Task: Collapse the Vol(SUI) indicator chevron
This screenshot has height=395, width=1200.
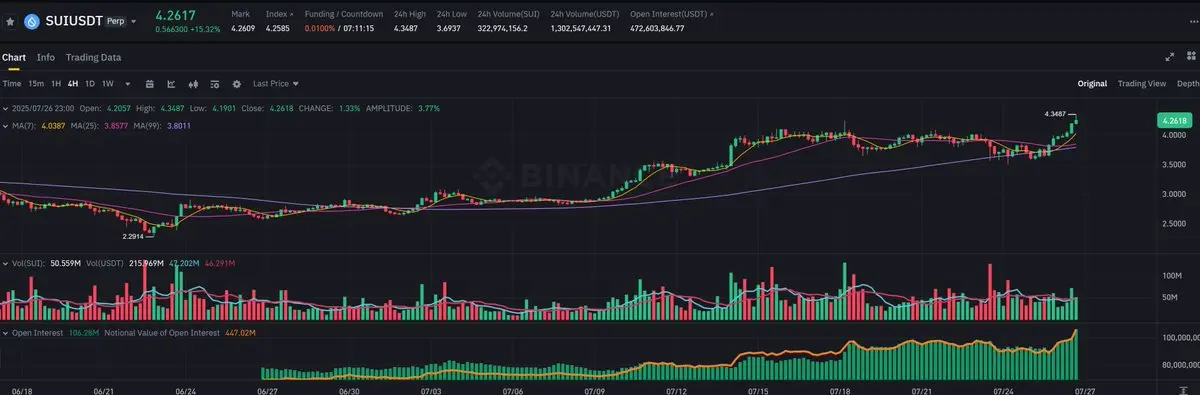Action: (x=4, y=263)
